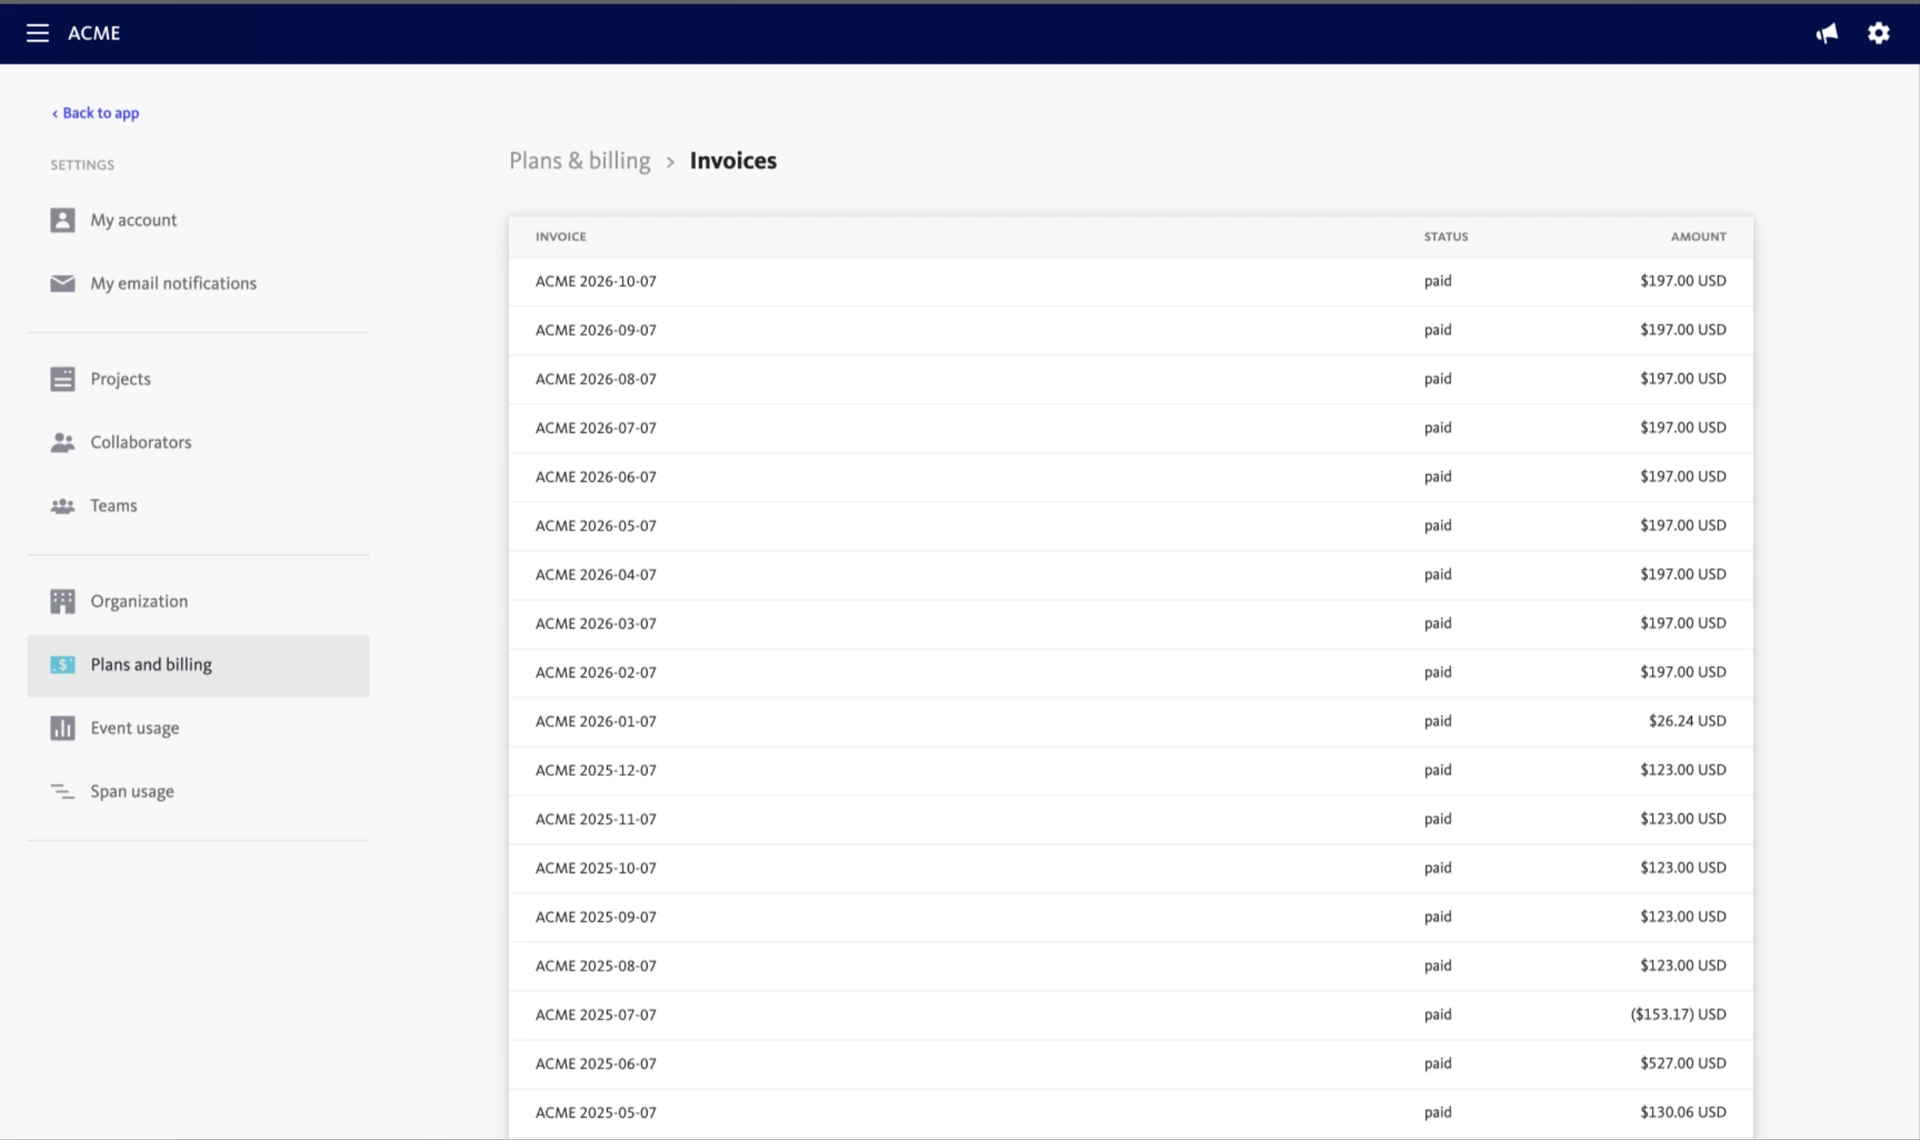Click the ACME header title

tap(94, 33)
